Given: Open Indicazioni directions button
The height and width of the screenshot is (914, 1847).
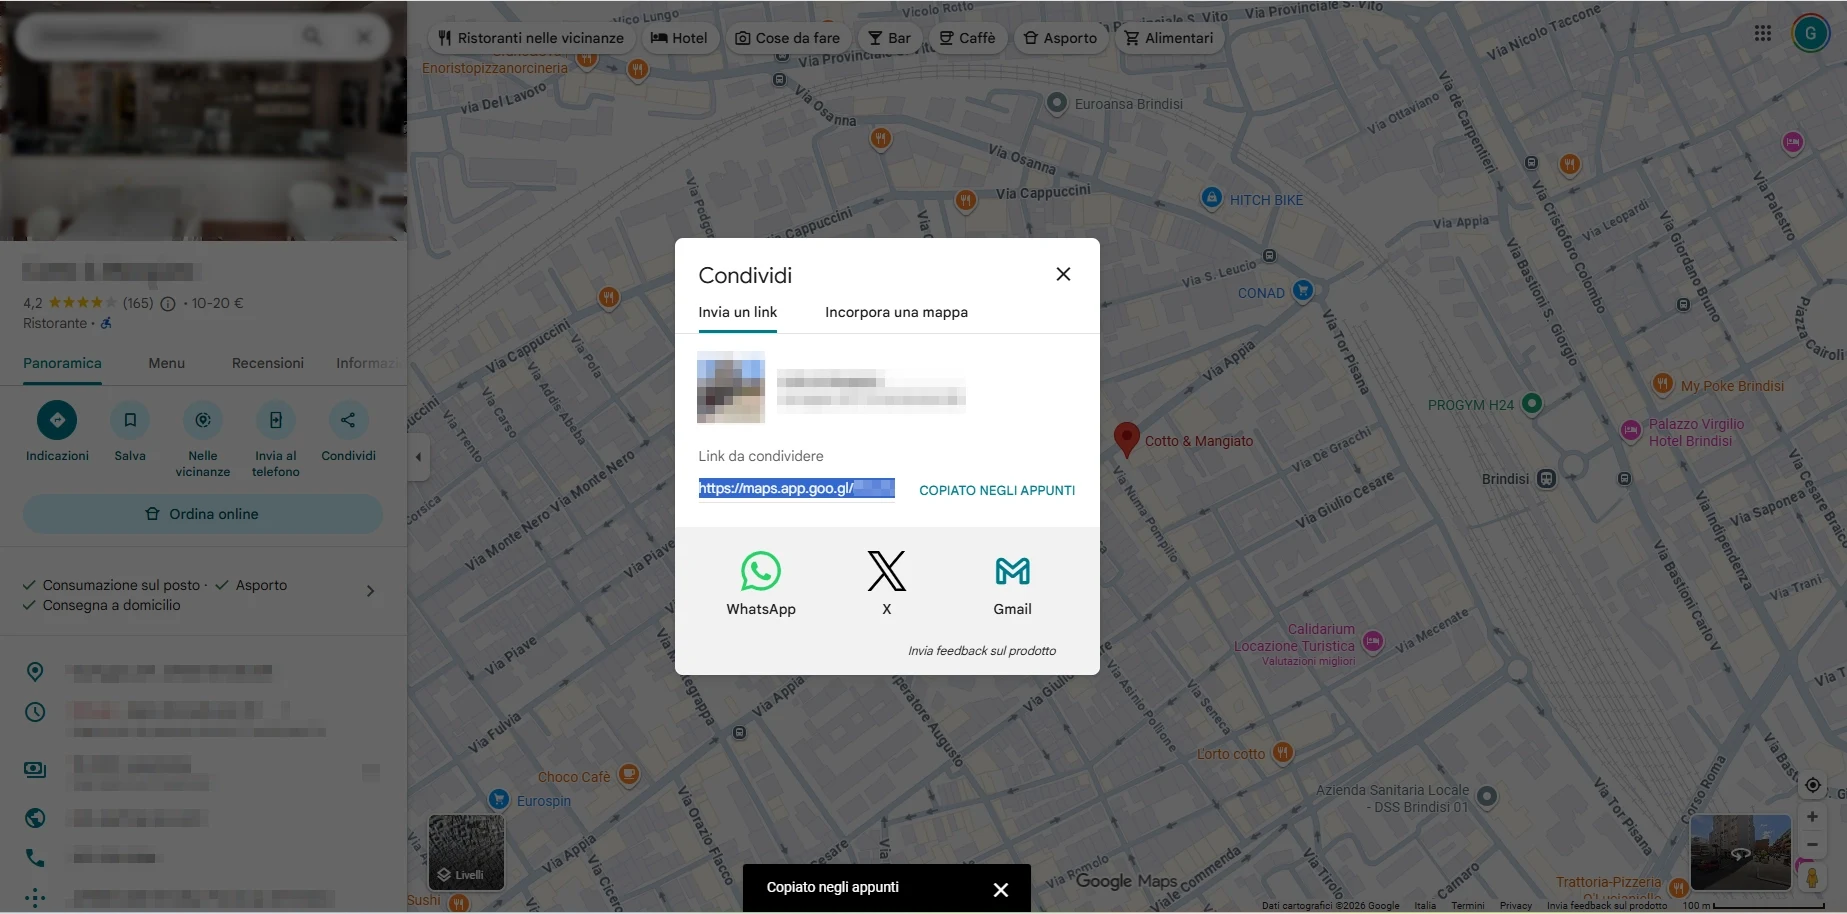Looking at the screenshot, I should coord(57,420).
